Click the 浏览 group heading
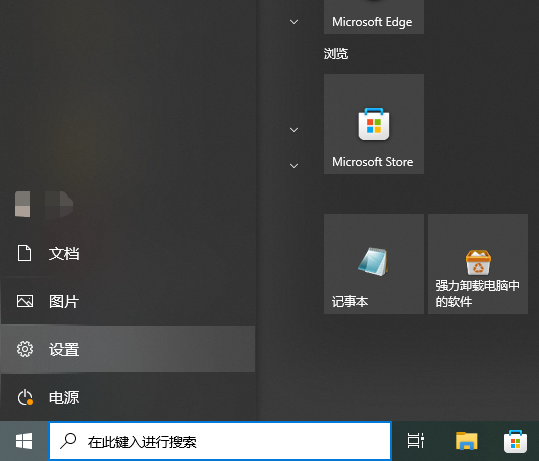 coord(336,54)
